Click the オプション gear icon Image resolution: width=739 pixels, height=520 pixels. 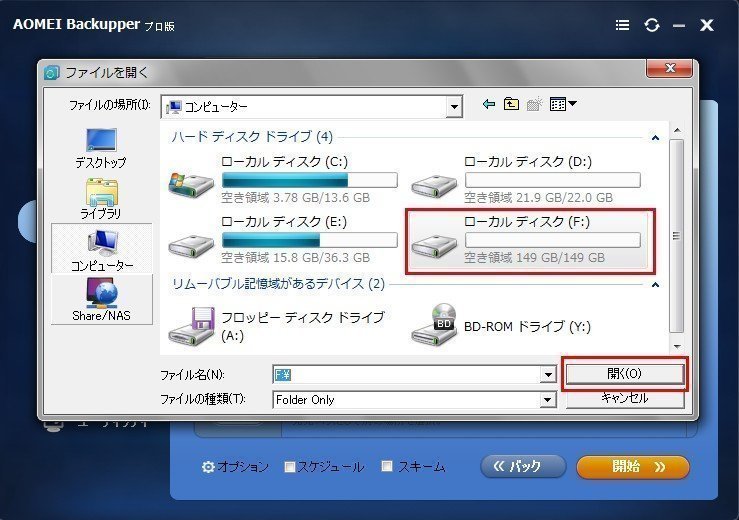pyautogui.click(x=208, y=467)
